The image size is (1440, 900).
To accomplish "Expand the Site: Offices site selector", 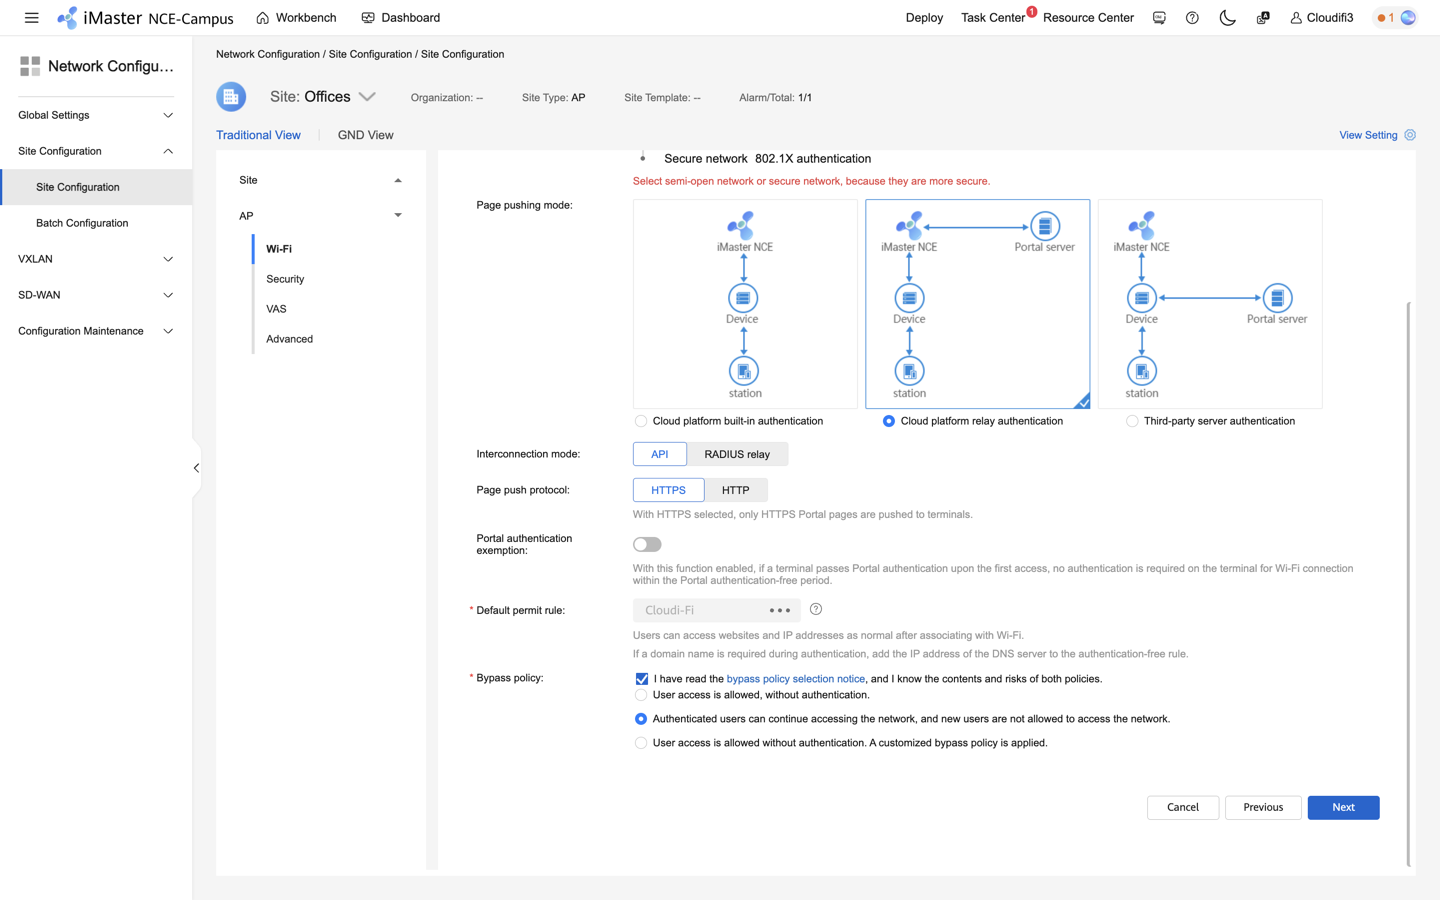I will pyautogui.click(x=367, y=96).
